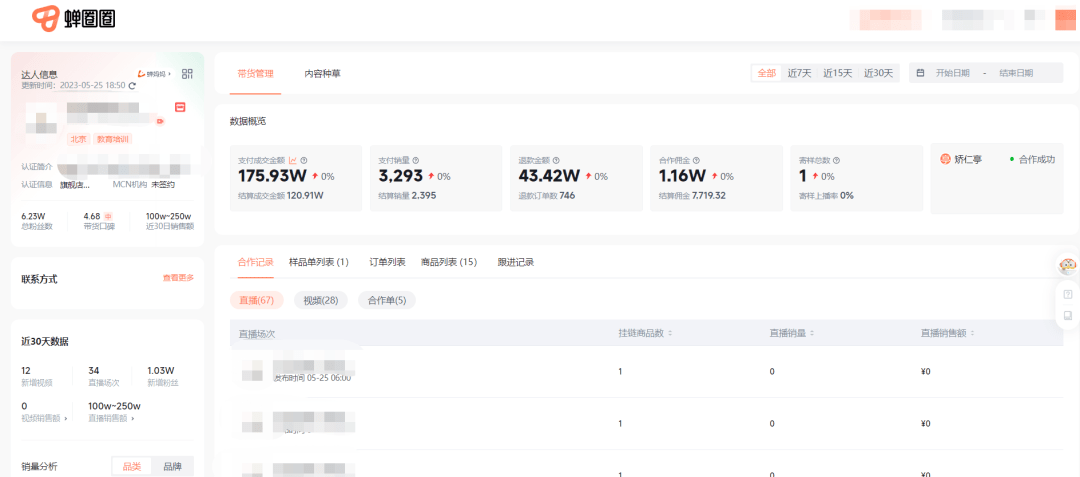Click the 娇仁亭 brand avatar icon
This screenshot has height=477, width=1080.
pyautogui.click(x=946, y=159)
